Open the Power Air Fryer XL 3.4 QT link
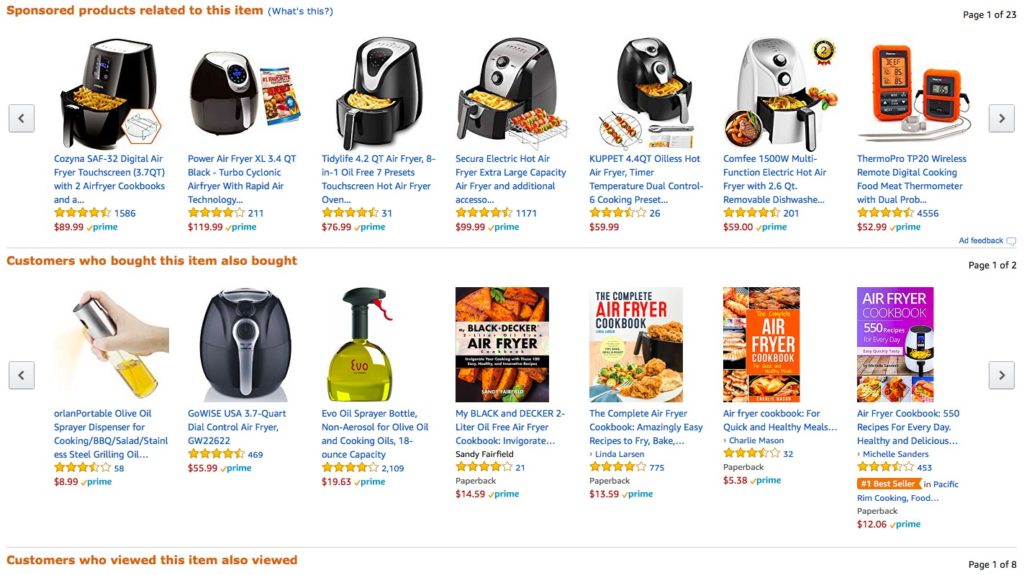The image size is (1024, 575). point(242,179)
